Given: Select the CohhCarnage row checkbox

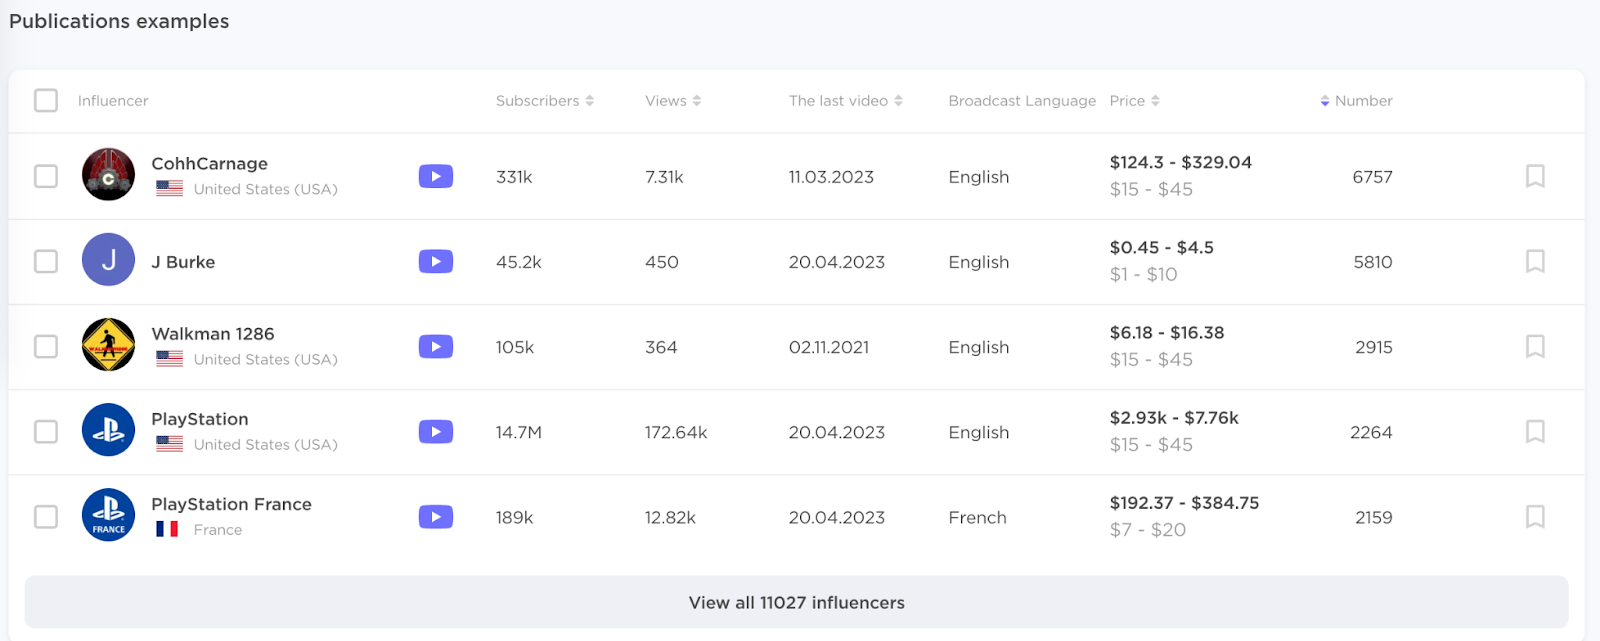Looking at the screenshot, I should pos(46,177).
